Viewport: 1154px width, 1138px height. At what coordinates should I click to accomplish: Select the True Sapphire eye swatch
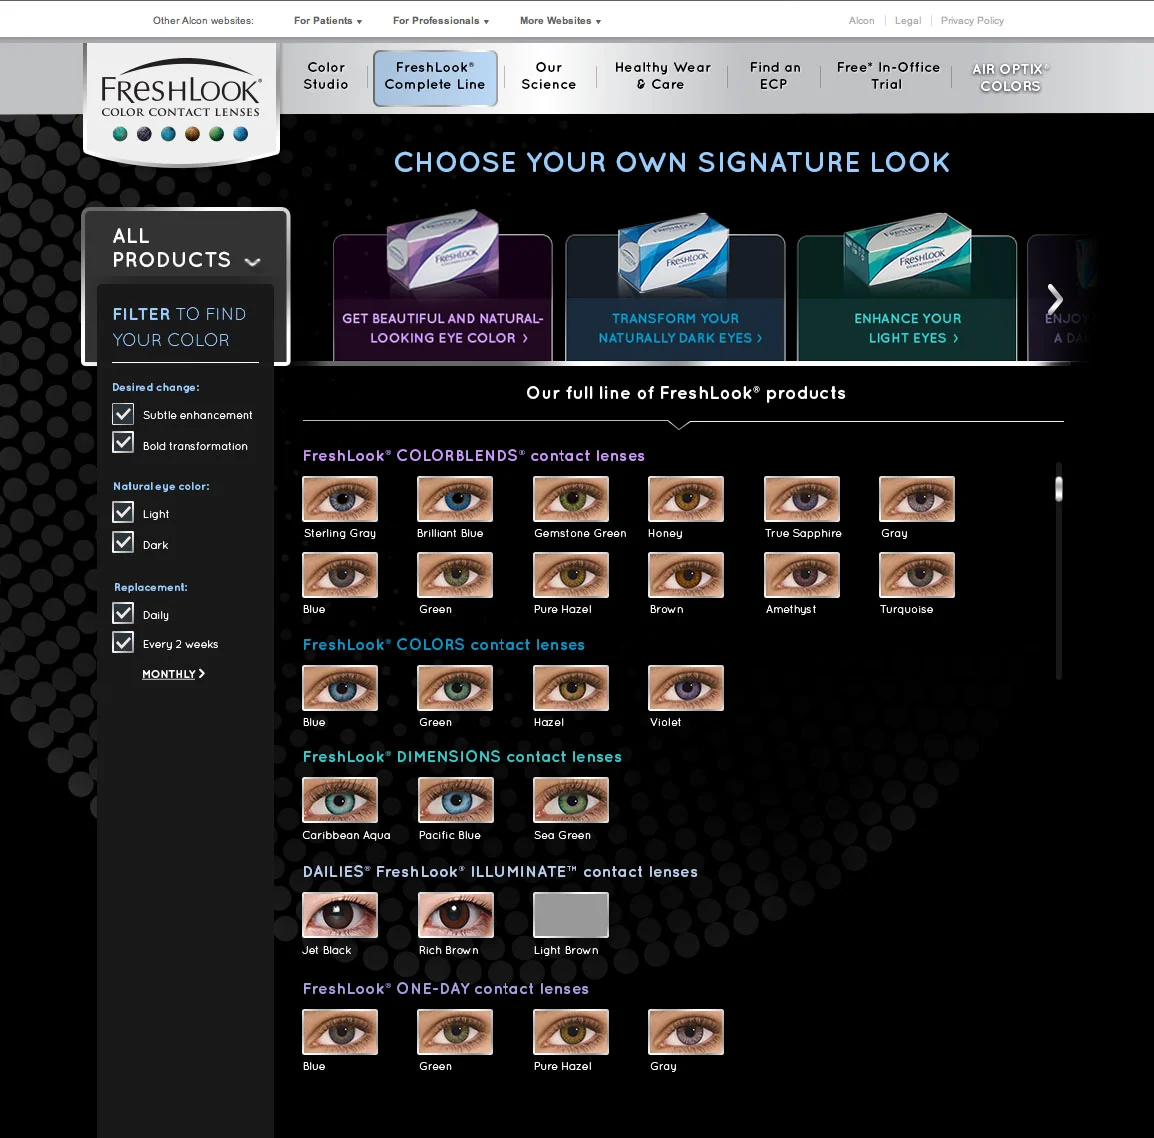(802, 499)
